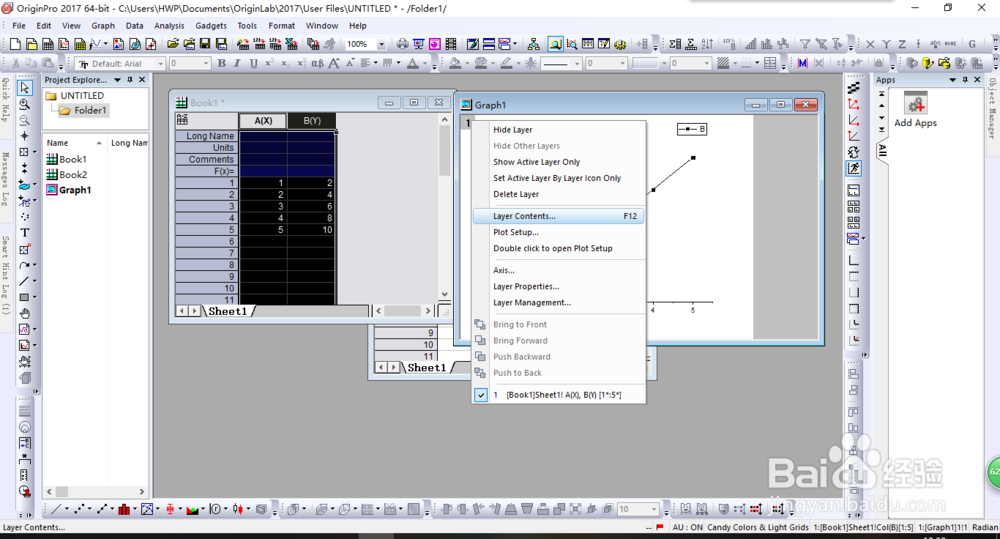
Task: Select the Pointer tool in Tools bar
Action: coord(24,87)
